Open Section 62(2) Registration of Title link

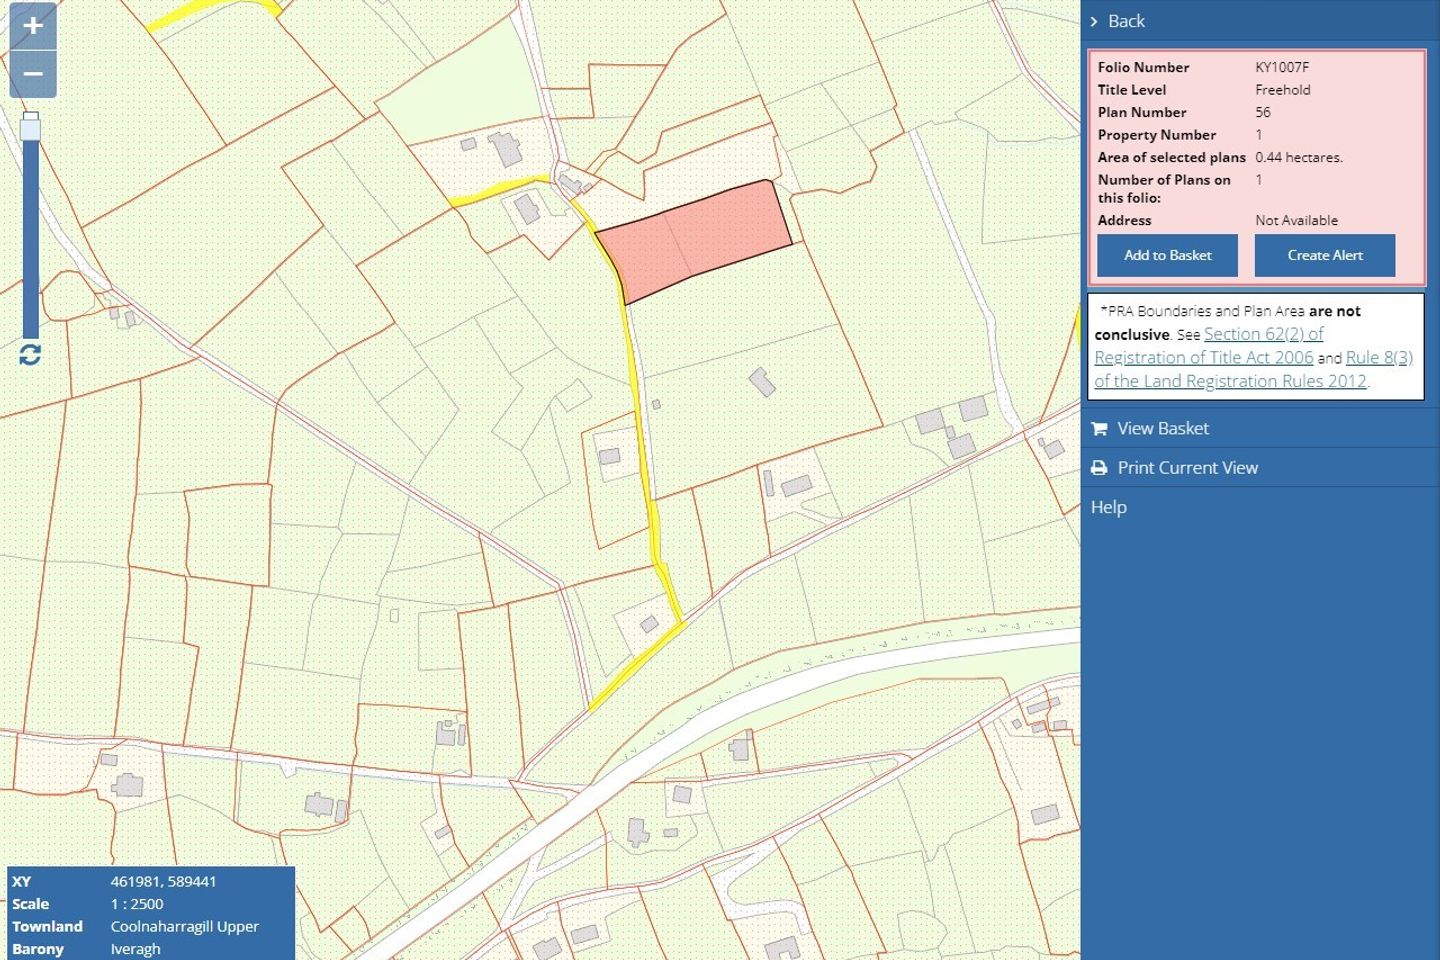coord(1262,335)
